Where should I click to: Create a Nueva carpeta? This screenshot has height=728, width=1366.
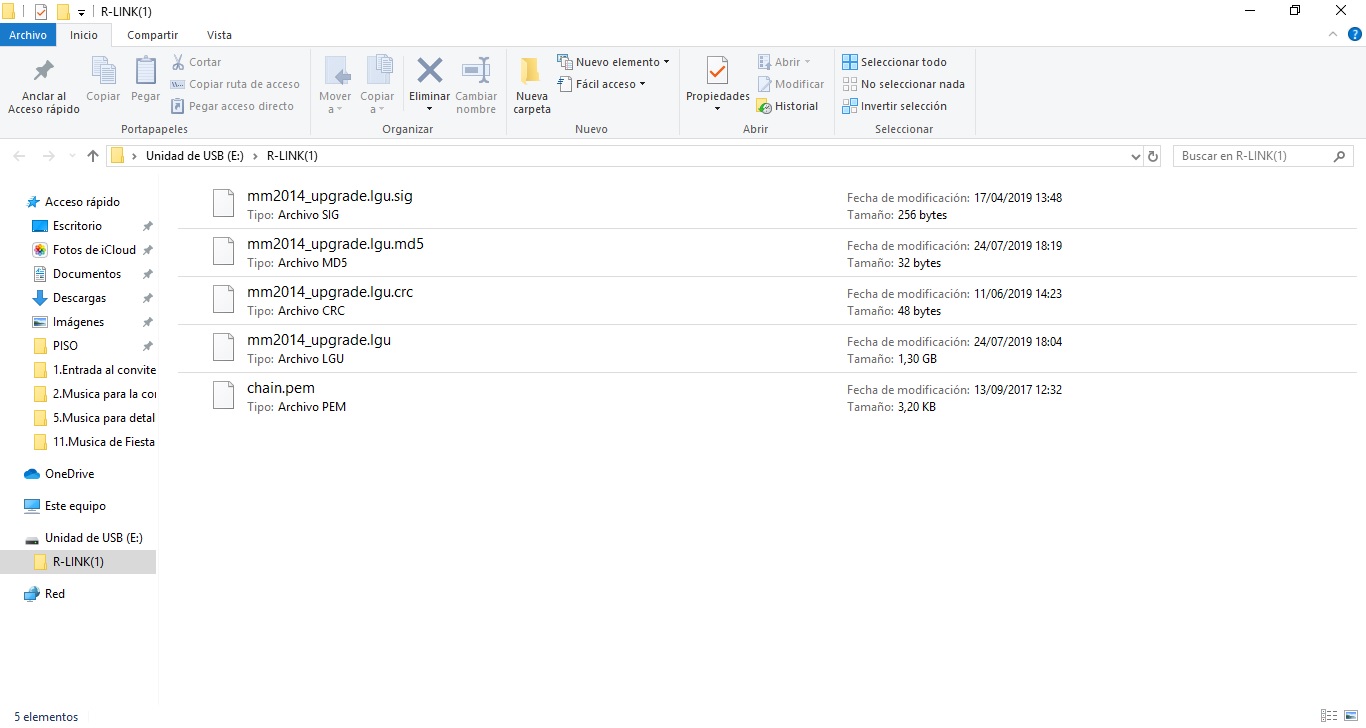point(532,86)
